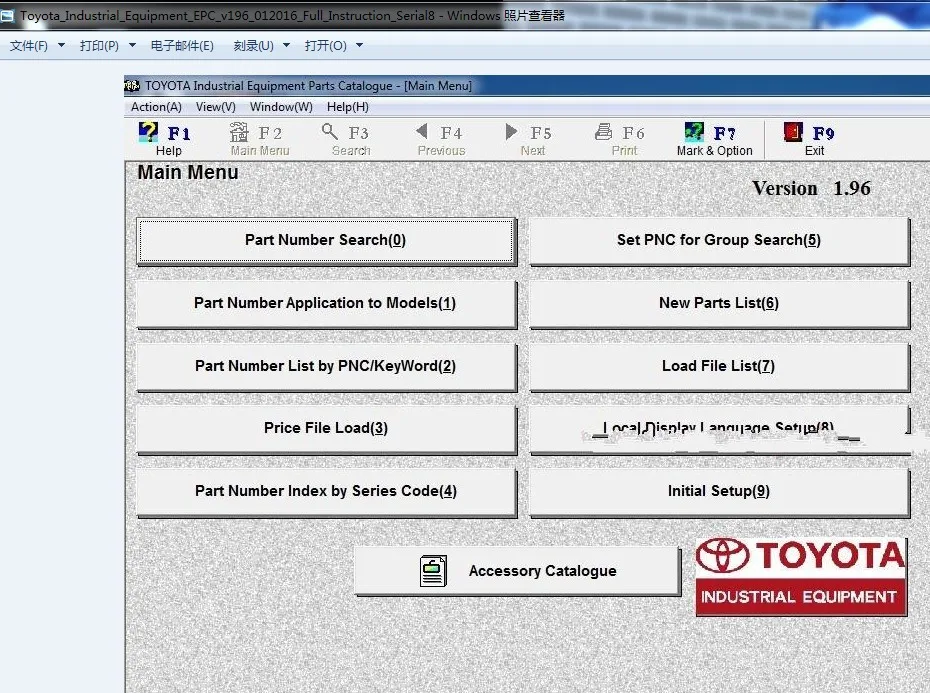Select Part Number List by PNC/KeyWord(2)

(x=326, y=367)
